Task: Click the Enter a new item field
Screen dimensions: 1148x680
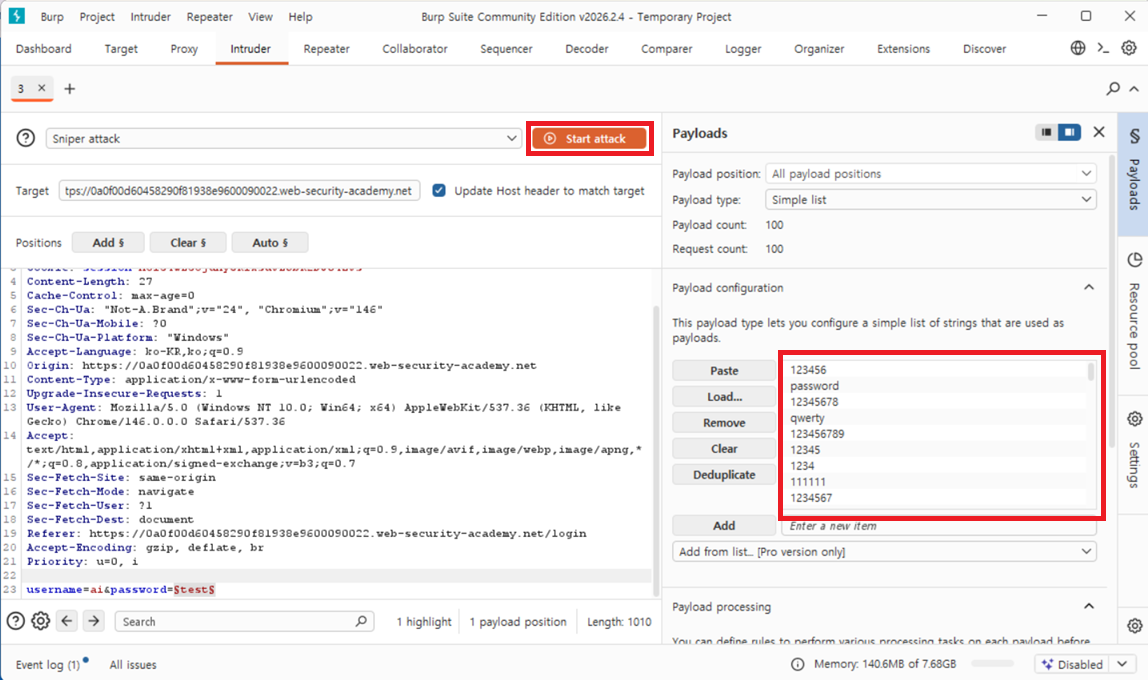Action: (x=939, y=526)
